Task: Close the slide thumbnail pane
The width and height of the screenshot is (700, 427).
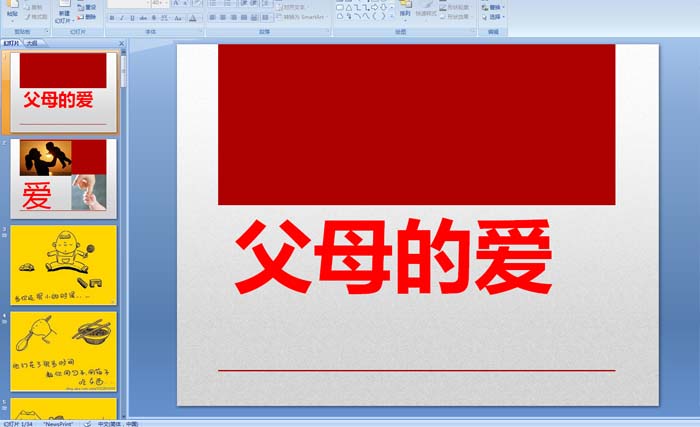Action: point(121,43)
